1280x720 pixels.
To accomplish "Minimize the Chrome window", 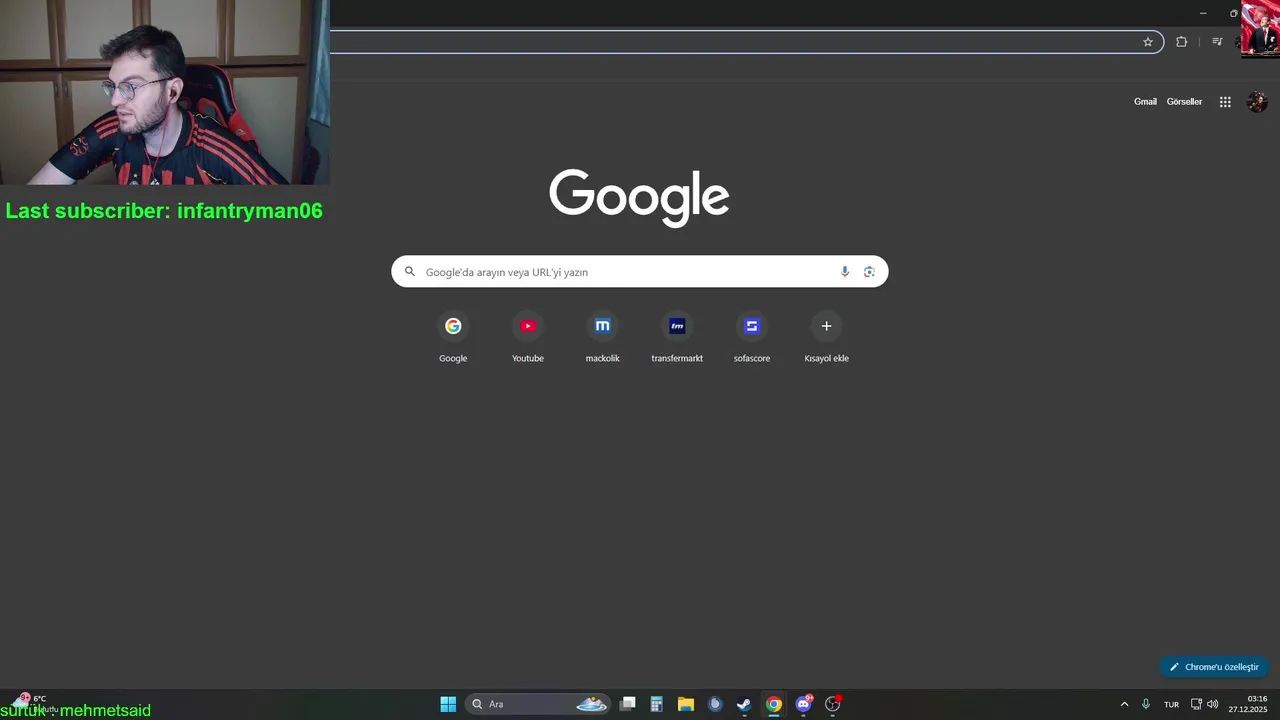I will (x=1203, y=13).
